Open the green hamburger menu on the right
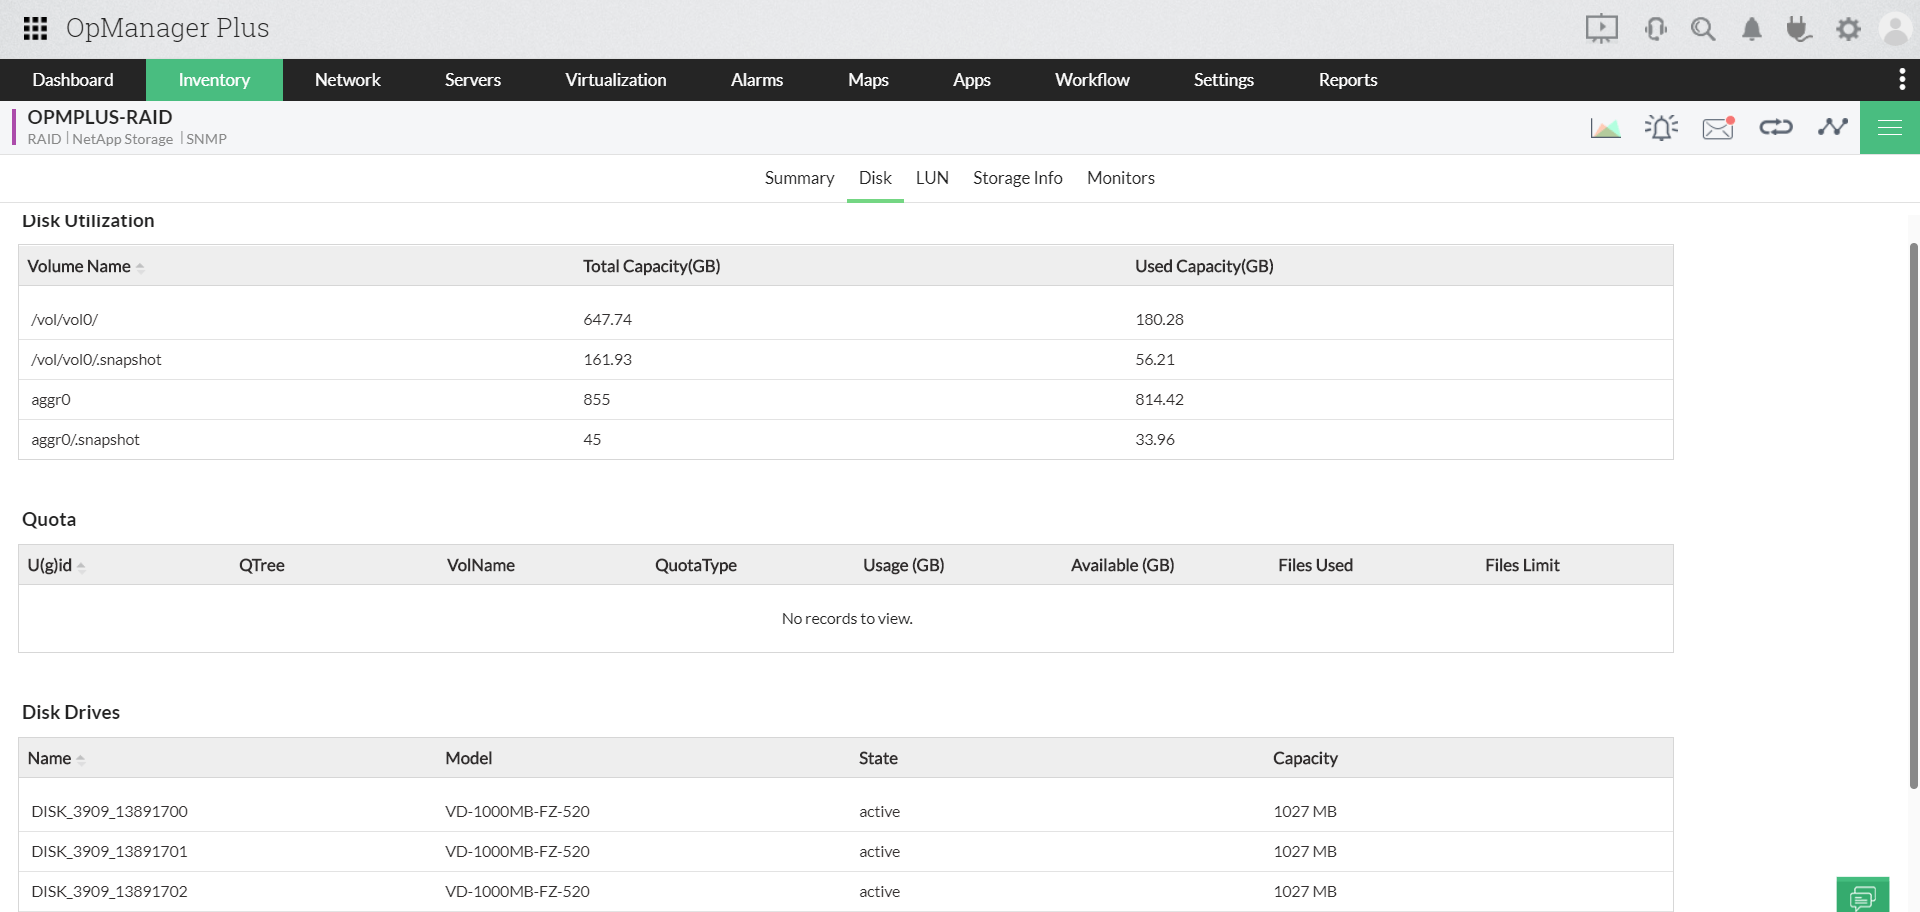Viewport: 1920px width, 912px height. [1889, 127]
